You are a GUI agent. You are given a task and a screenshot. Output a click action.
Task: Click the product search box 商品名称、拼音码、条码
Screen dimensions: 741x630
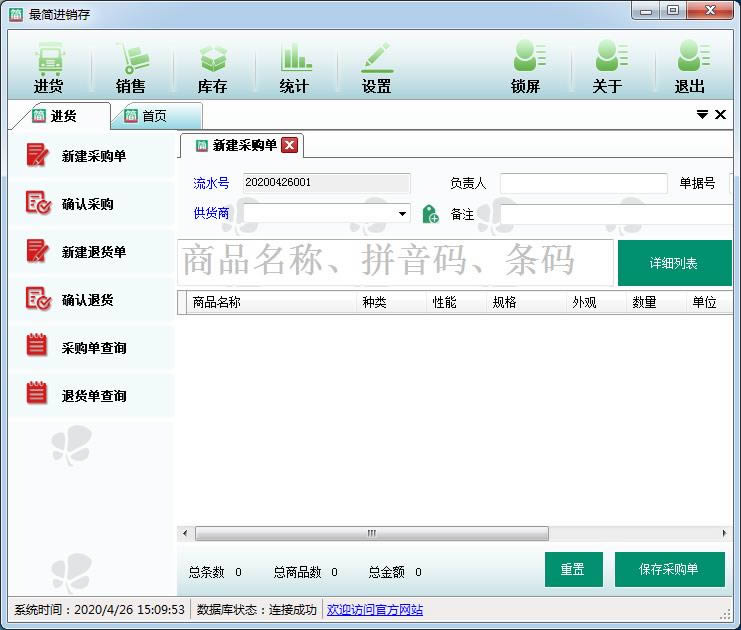click(x=396, y=262)
